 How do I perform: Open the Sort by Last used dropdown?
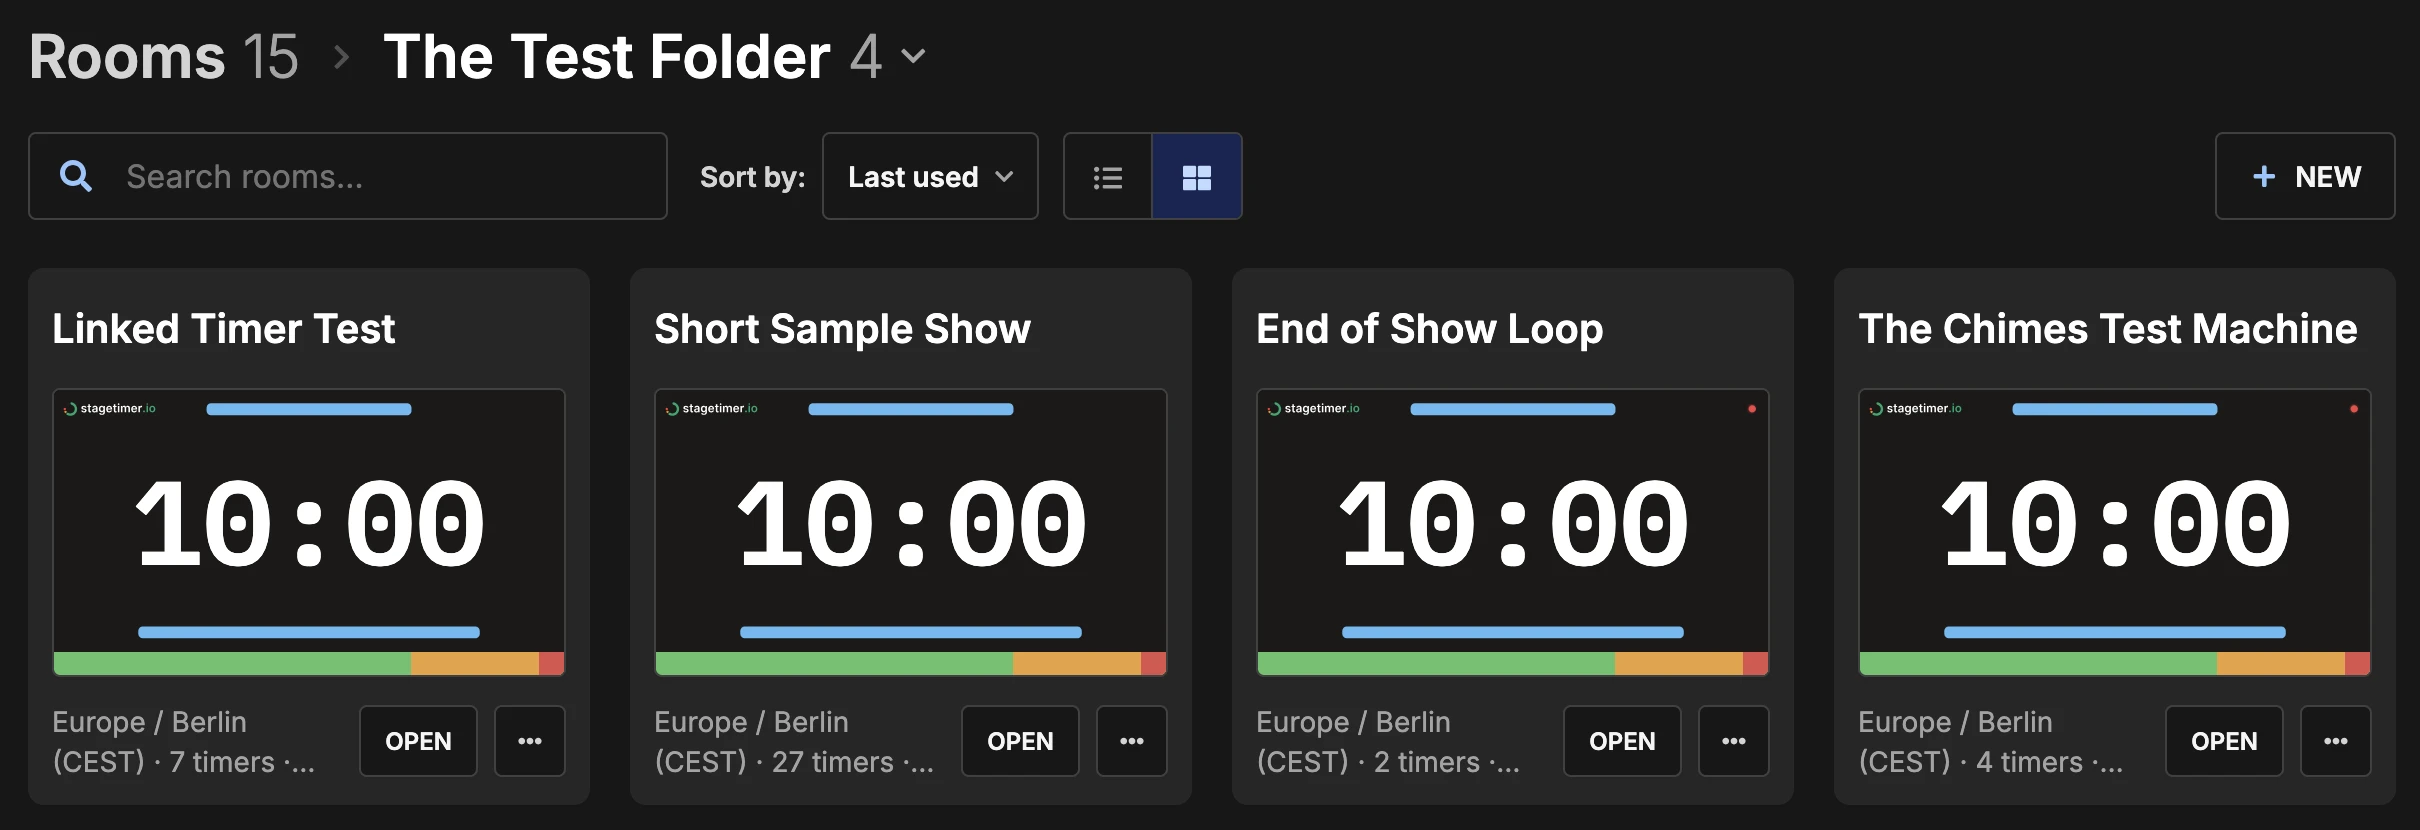pyautogui.click(x=930, y=177)
